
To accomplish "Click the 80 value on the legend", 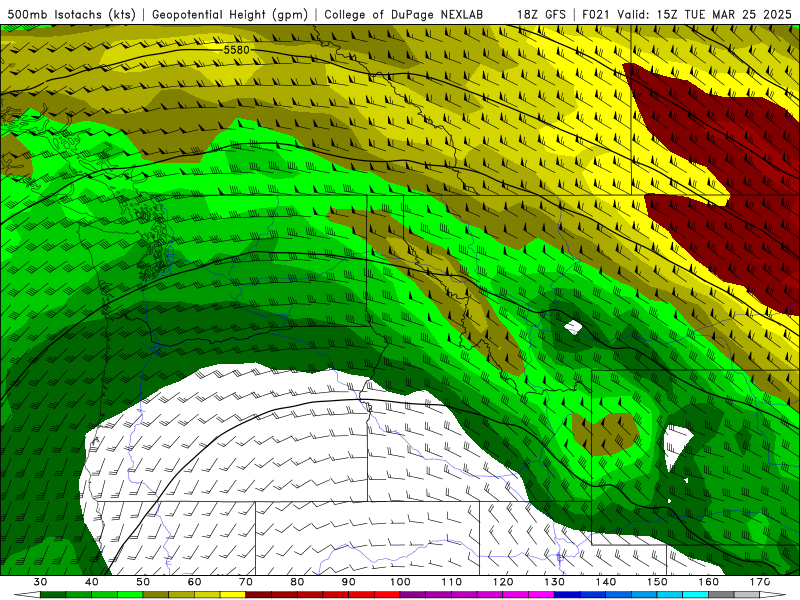I will pos(297,582).
